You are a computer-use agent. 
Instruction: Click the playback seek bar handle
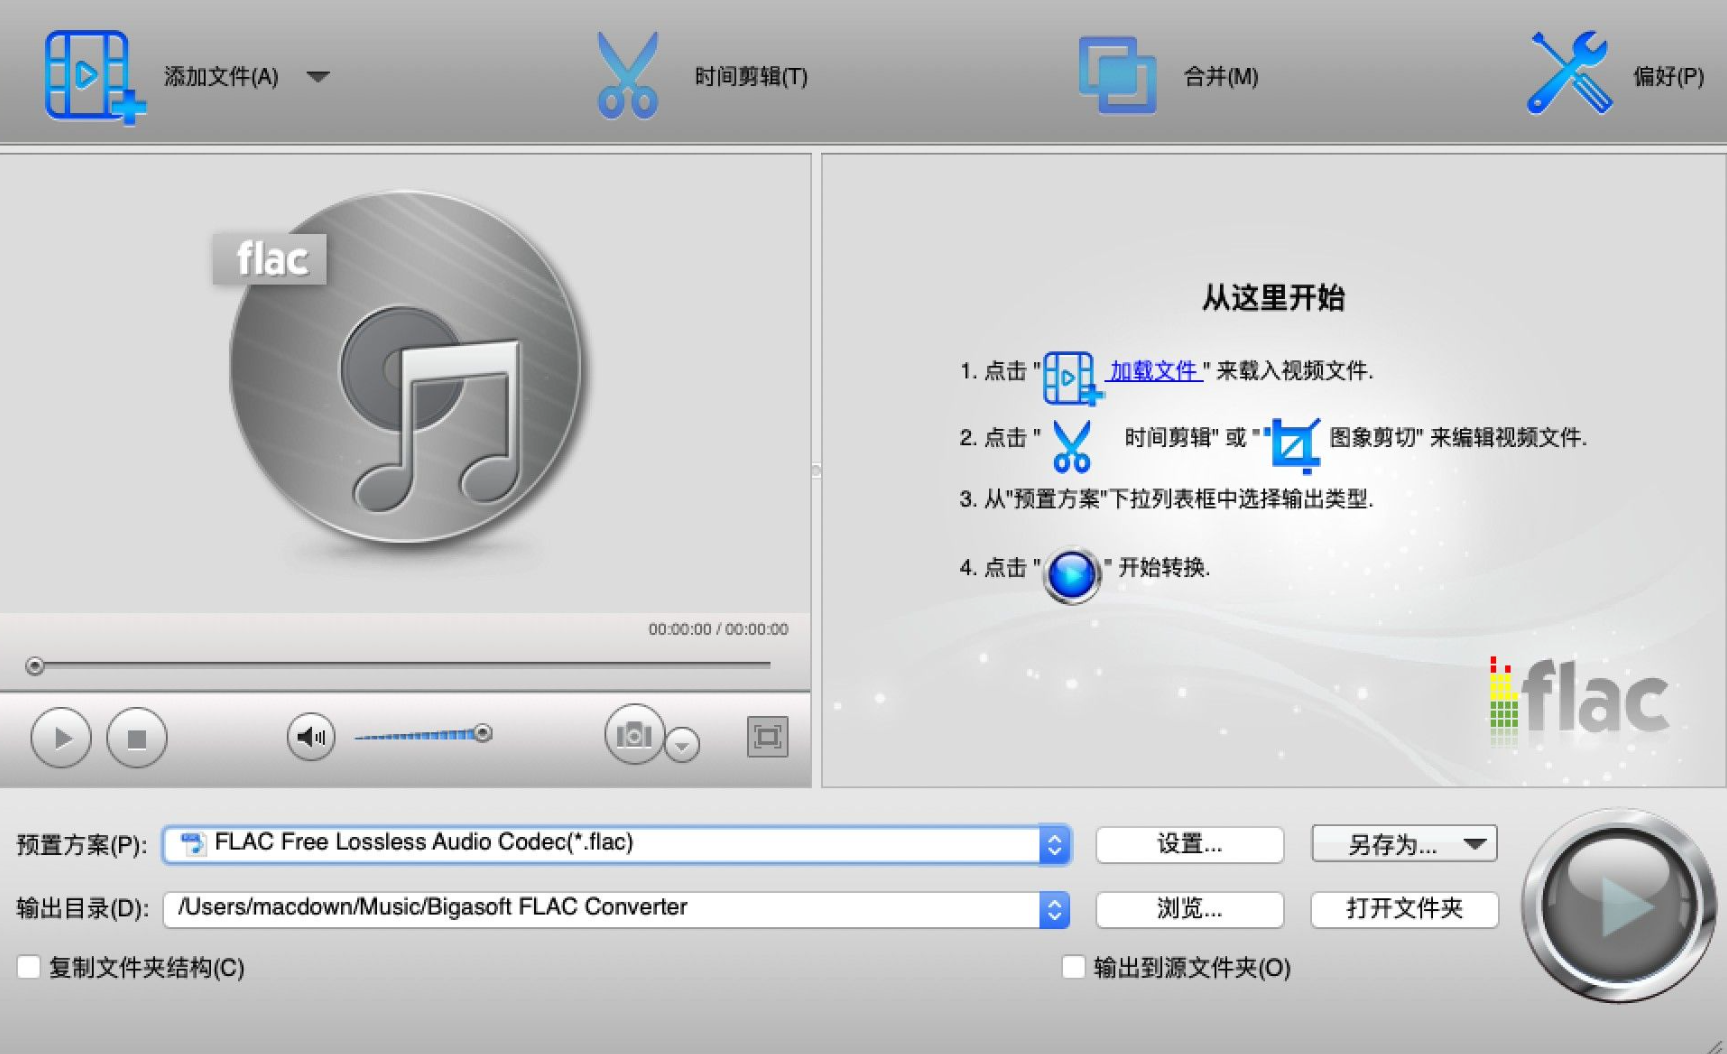click(x=35, y=666)
